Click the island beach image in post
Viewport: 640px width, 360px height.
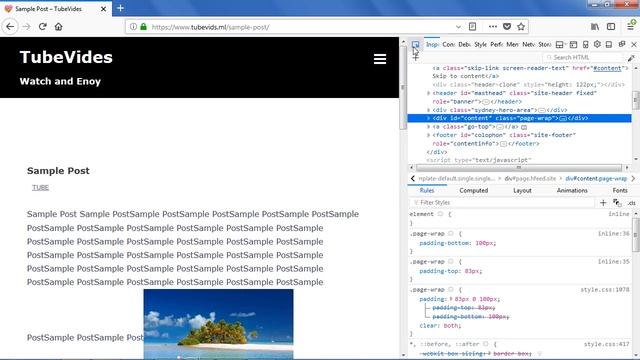[x=218, y=324]
